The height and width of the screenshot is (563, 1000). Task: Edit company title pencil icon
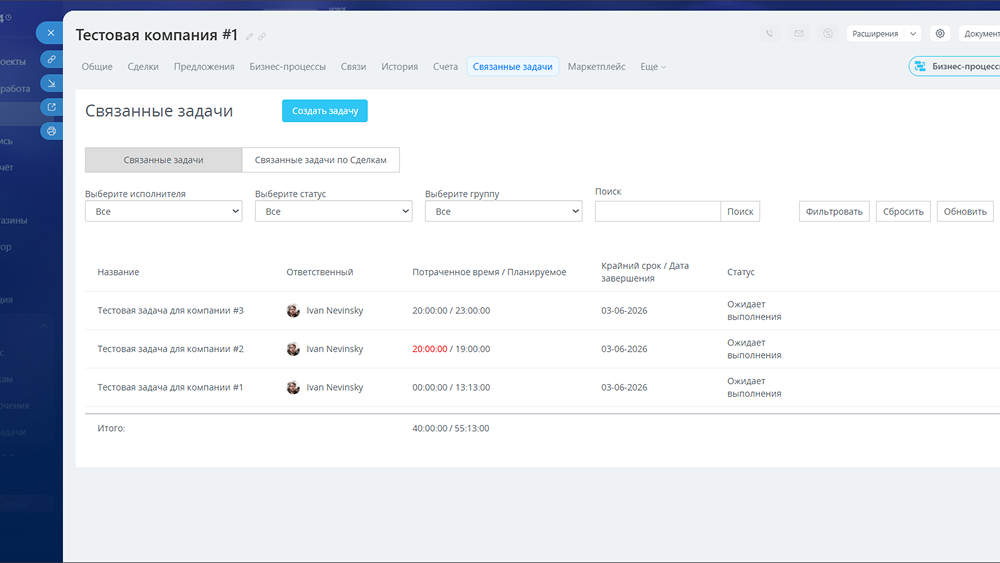point(249,36)
